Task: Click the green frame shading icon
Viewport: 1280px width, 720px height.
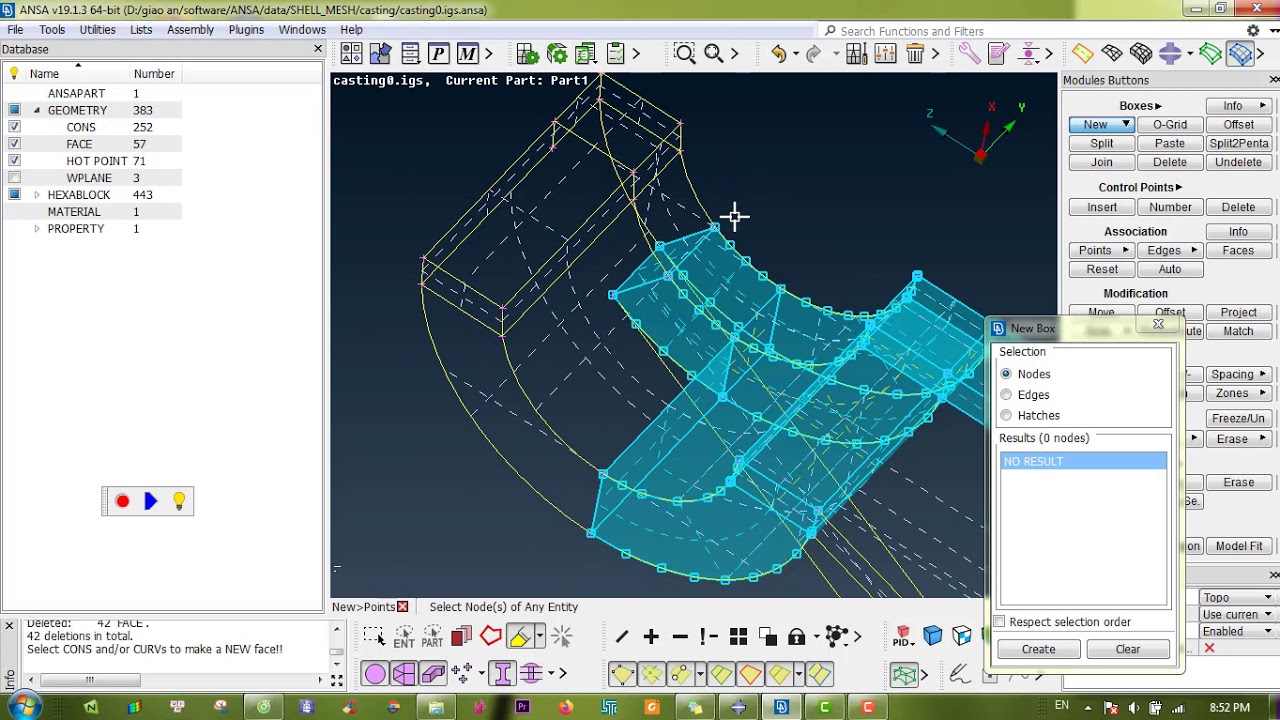Action: pos(1211,53)
